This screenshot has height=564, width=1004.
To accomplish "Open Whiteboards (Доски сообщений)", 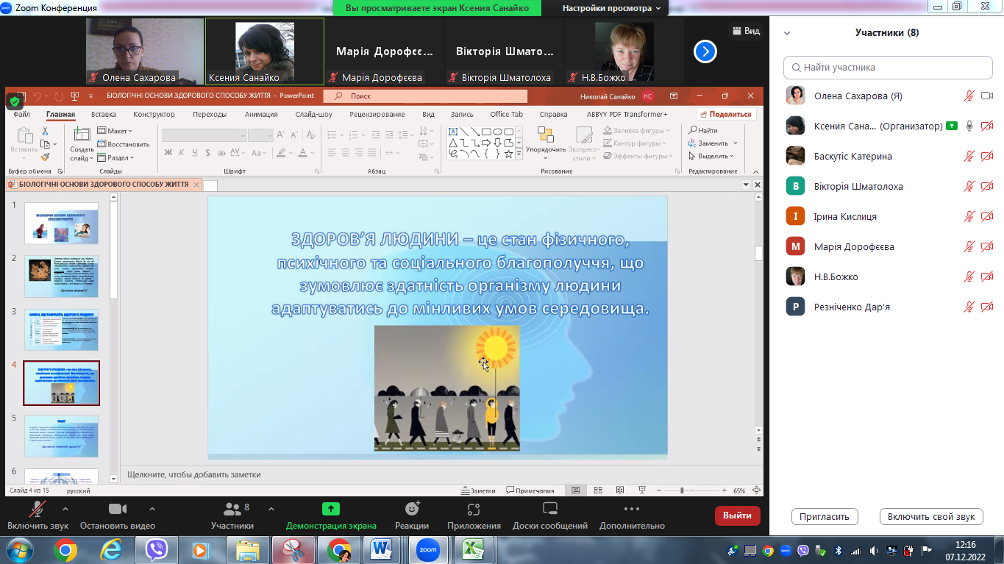I will coord(551,509).
